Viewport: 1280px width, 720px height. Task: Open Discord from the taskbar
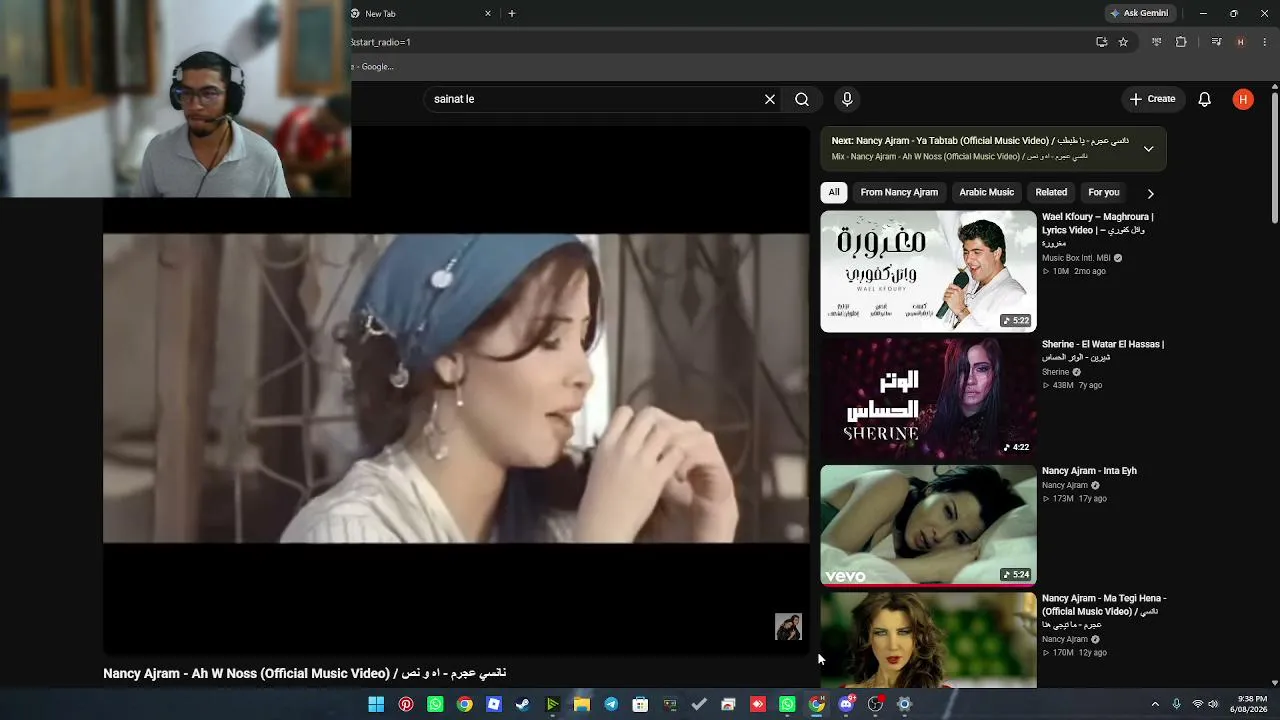point(846,704)
